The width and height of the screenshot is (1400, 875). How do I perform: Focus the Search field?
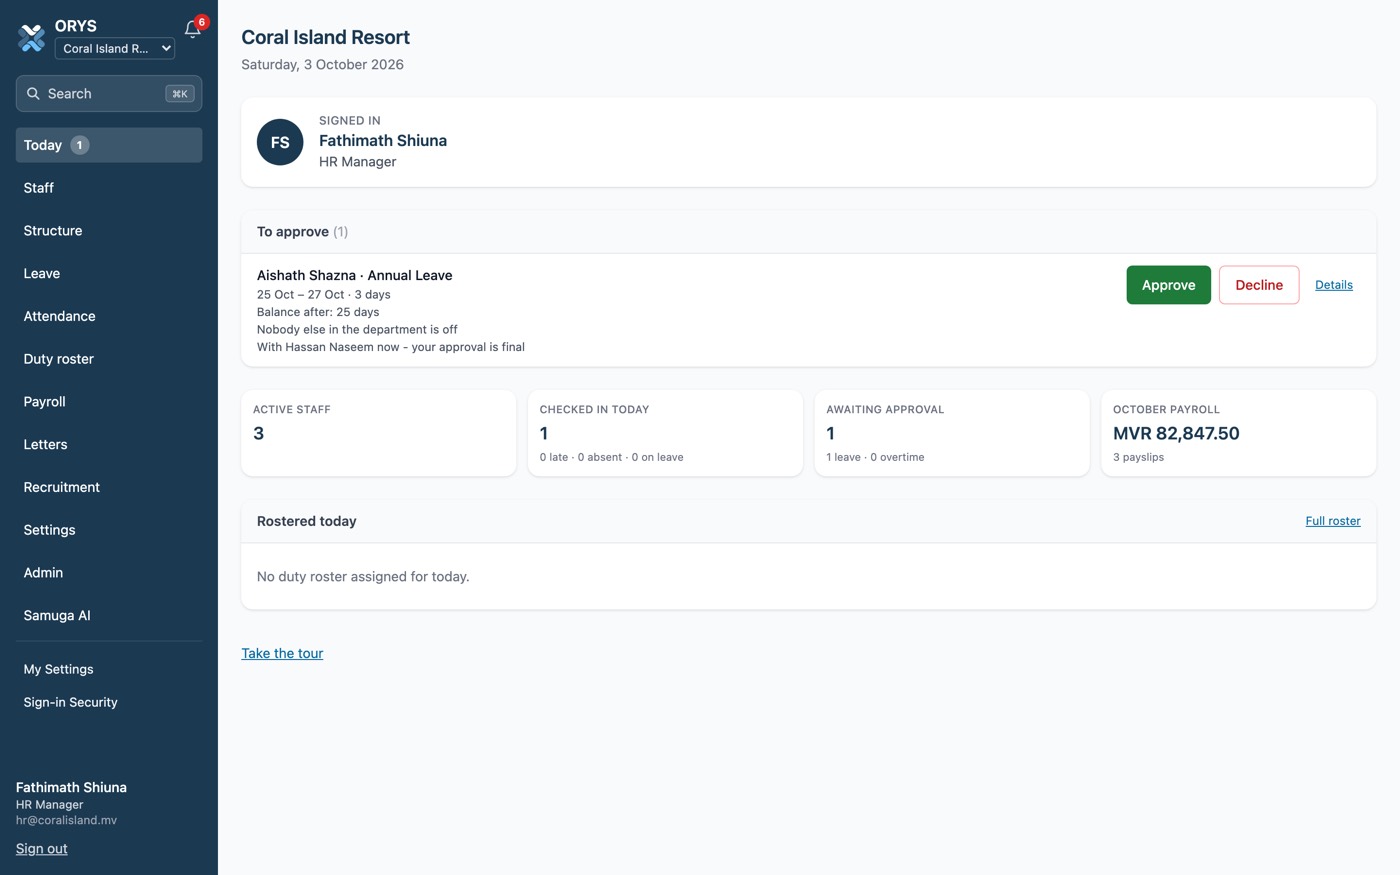tap(109, 94)
